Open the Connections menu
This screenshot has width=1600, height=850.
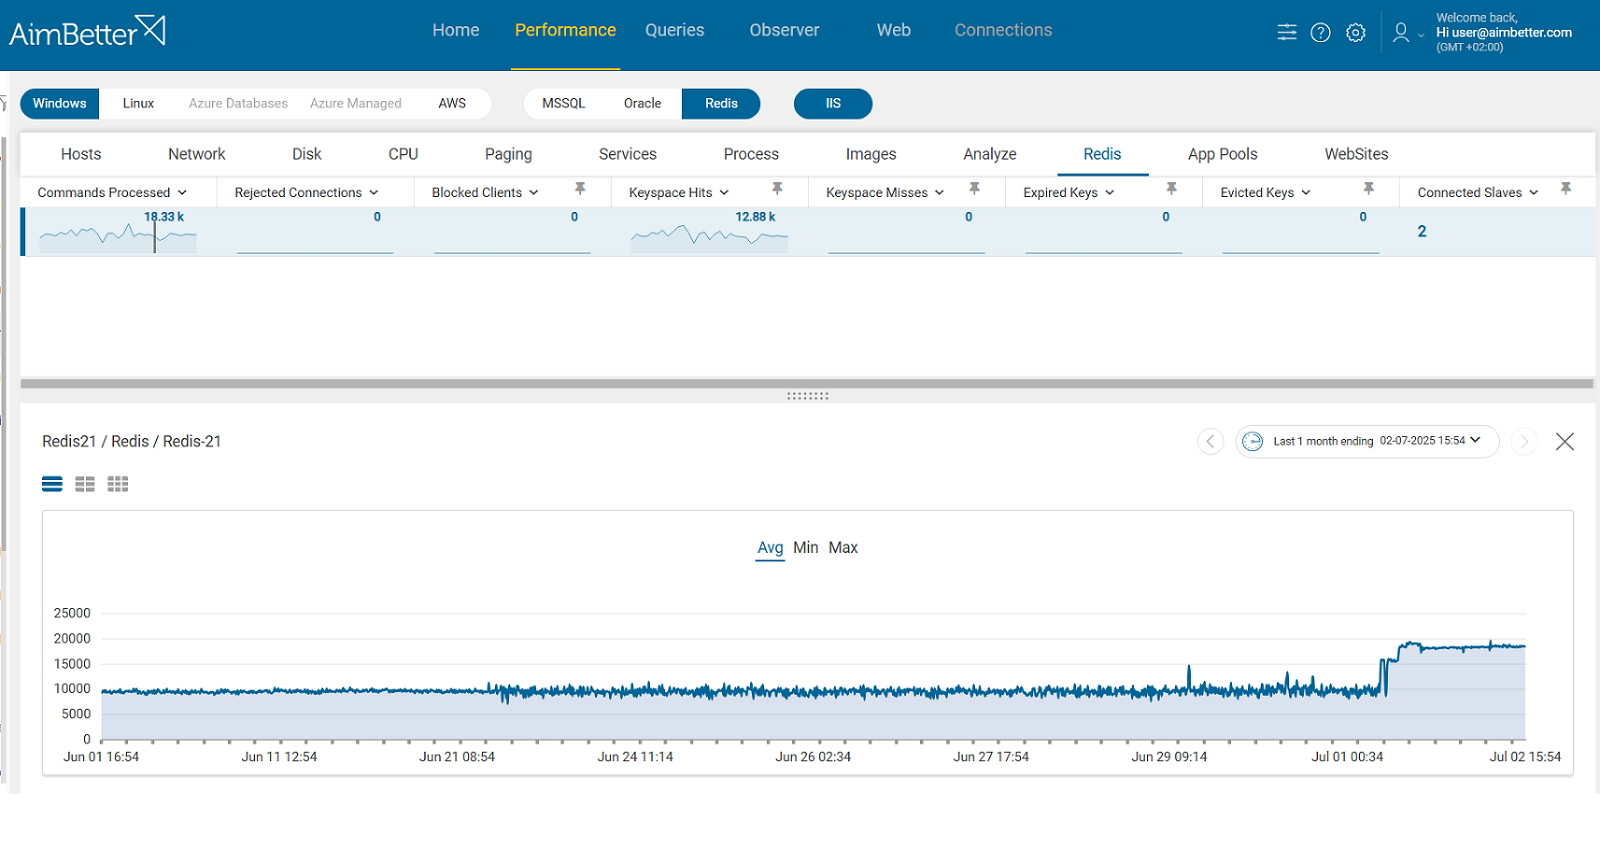tap(1003, 31)
